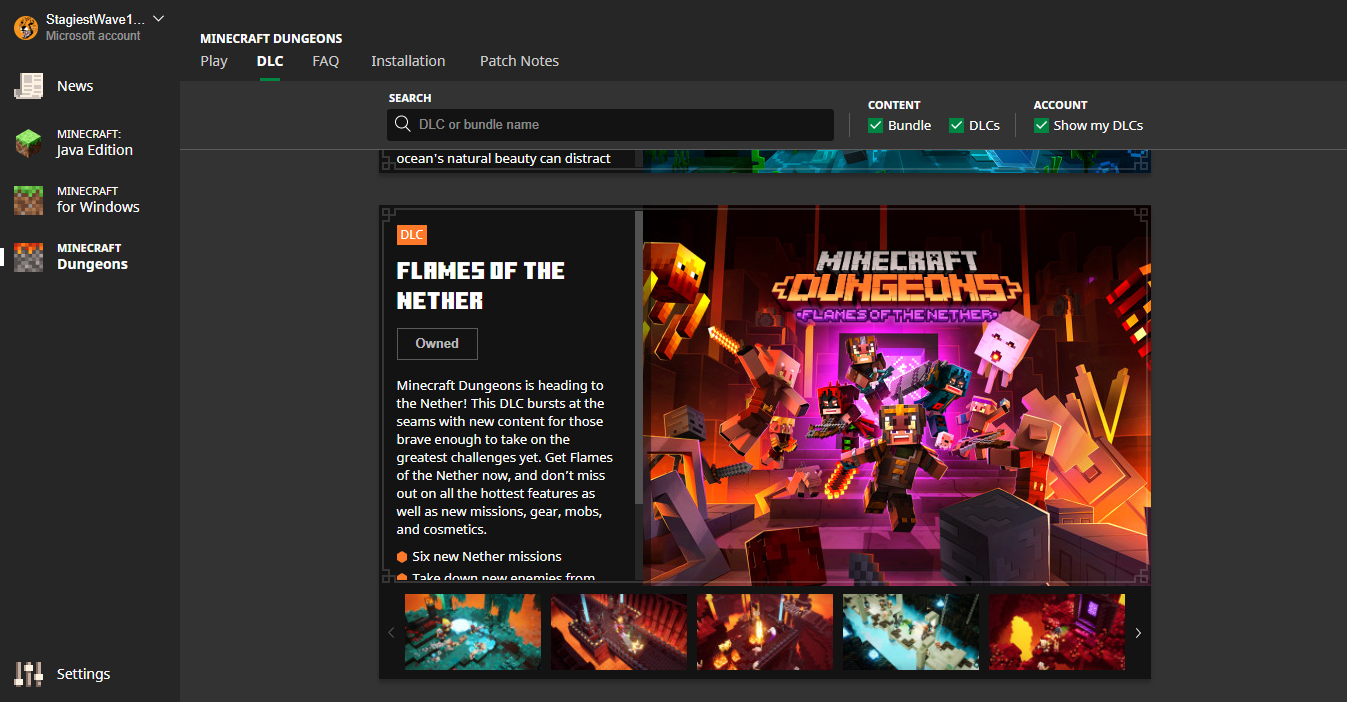This screenshot has width=1347, height=702.
Task: Open the second red fortress screenshot thumbnail
Action: coord(619,632)
